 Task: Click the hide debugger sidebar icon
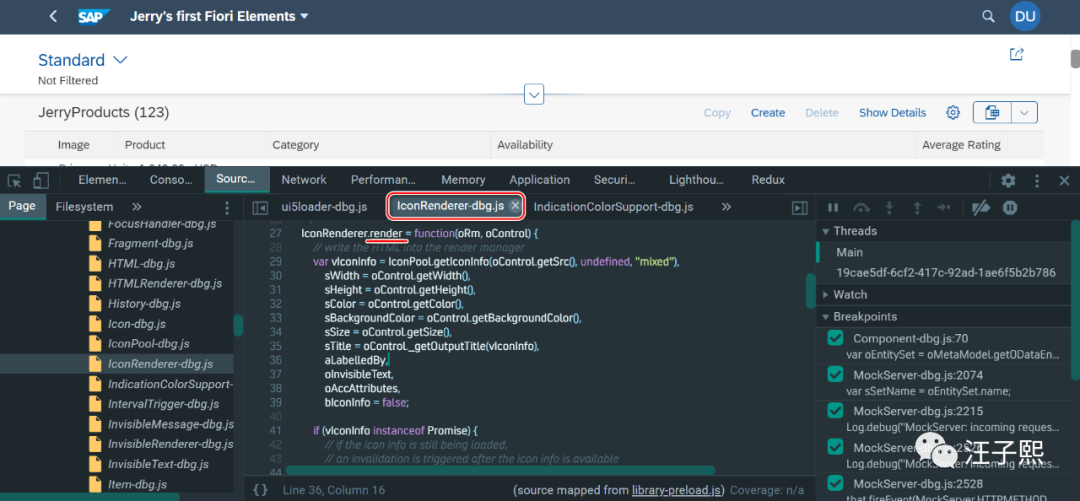tap(800, 207)
